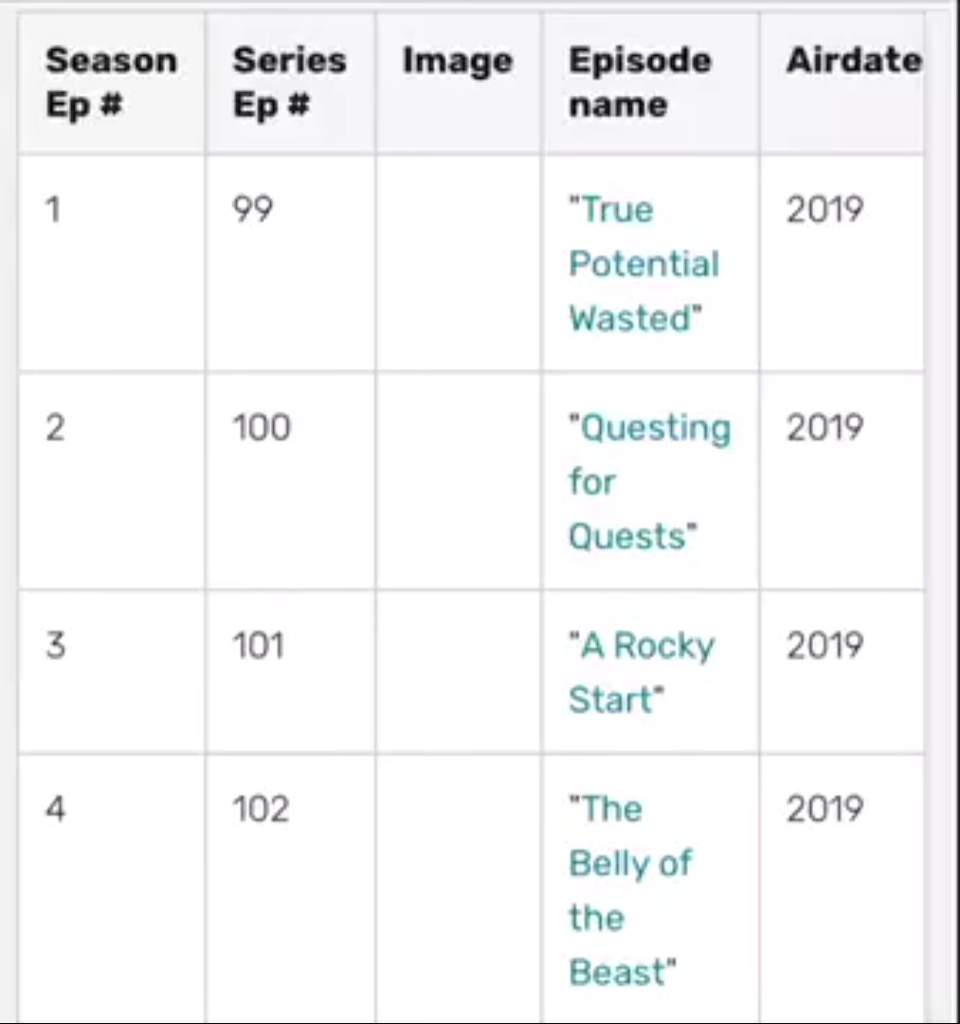Click the Season Ep # column header
Viewport: 960px width, 1024px height.
click(112, 83)
